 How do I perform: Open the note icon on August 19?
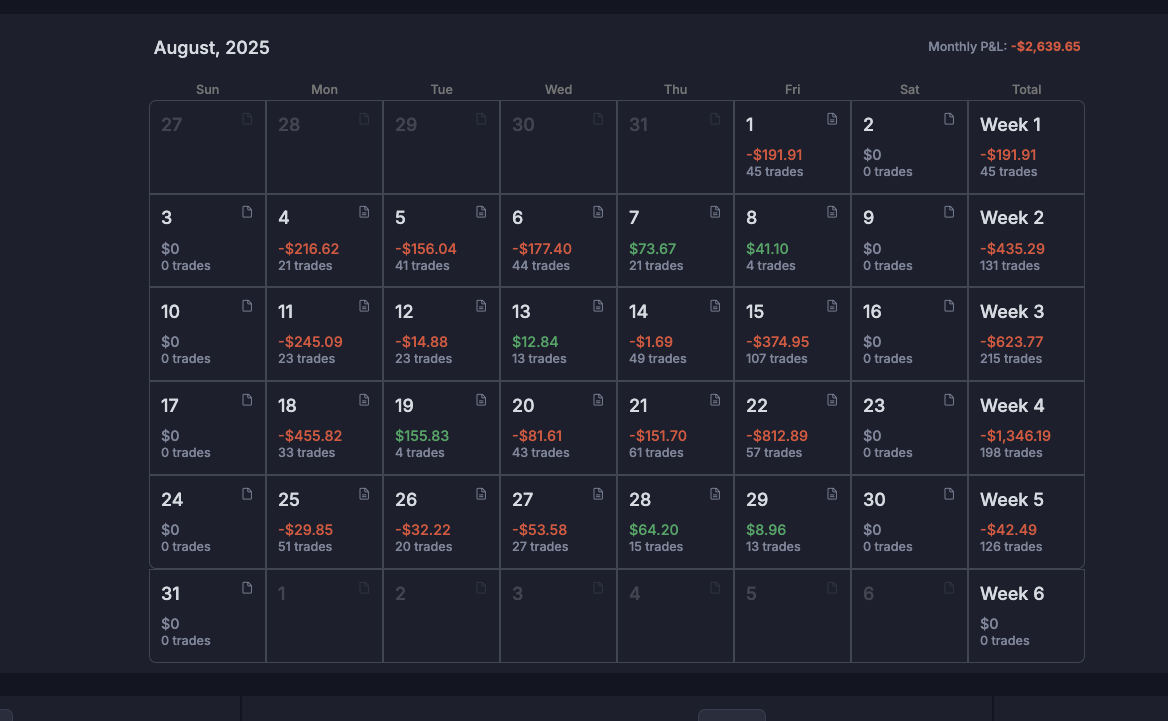coord(481,400)
